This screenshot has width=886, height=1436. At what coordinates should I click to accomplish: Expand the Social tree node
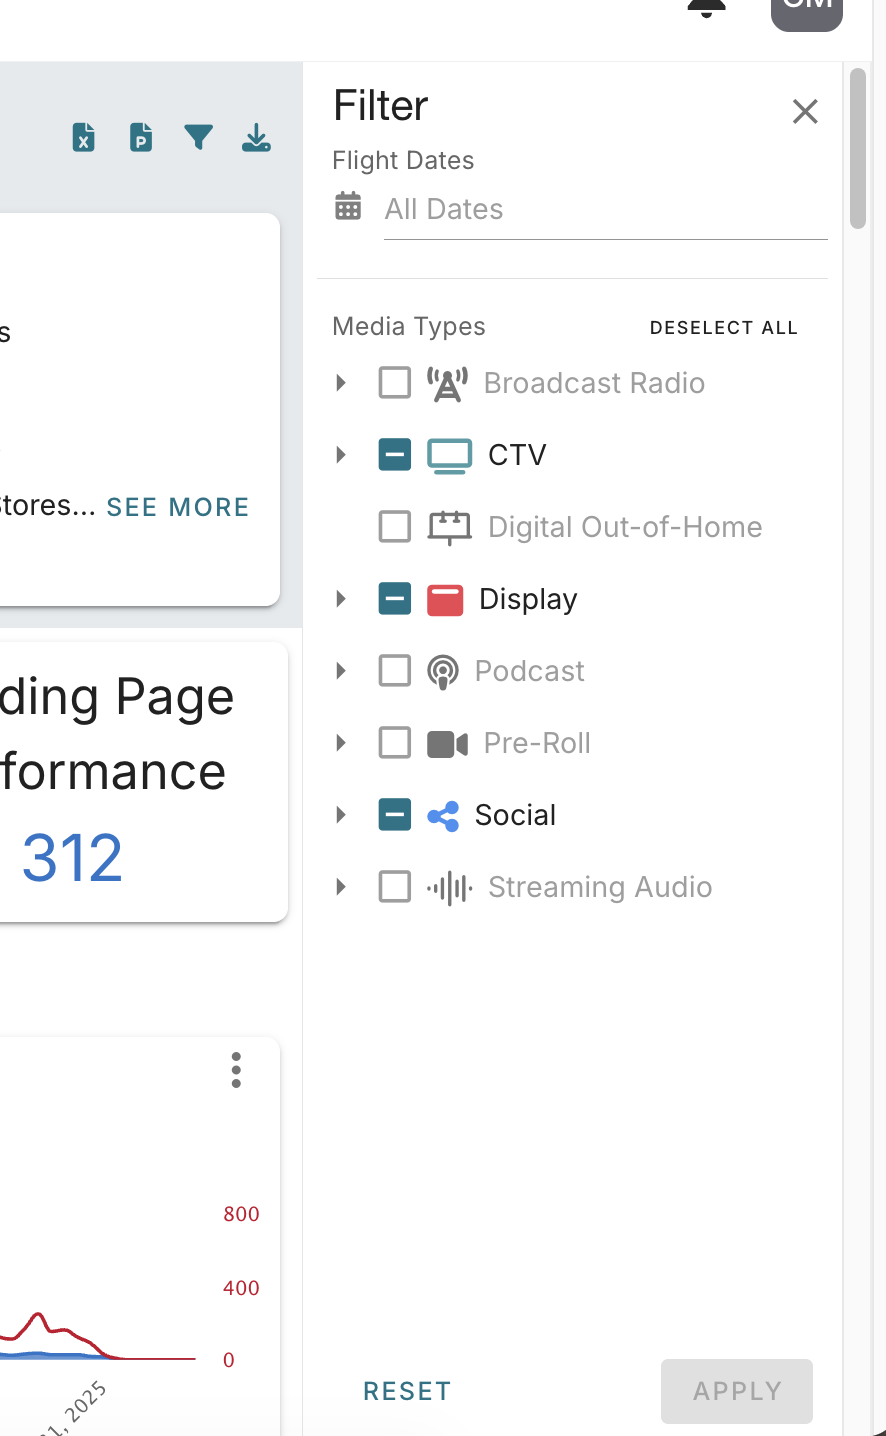click(341, 814)
